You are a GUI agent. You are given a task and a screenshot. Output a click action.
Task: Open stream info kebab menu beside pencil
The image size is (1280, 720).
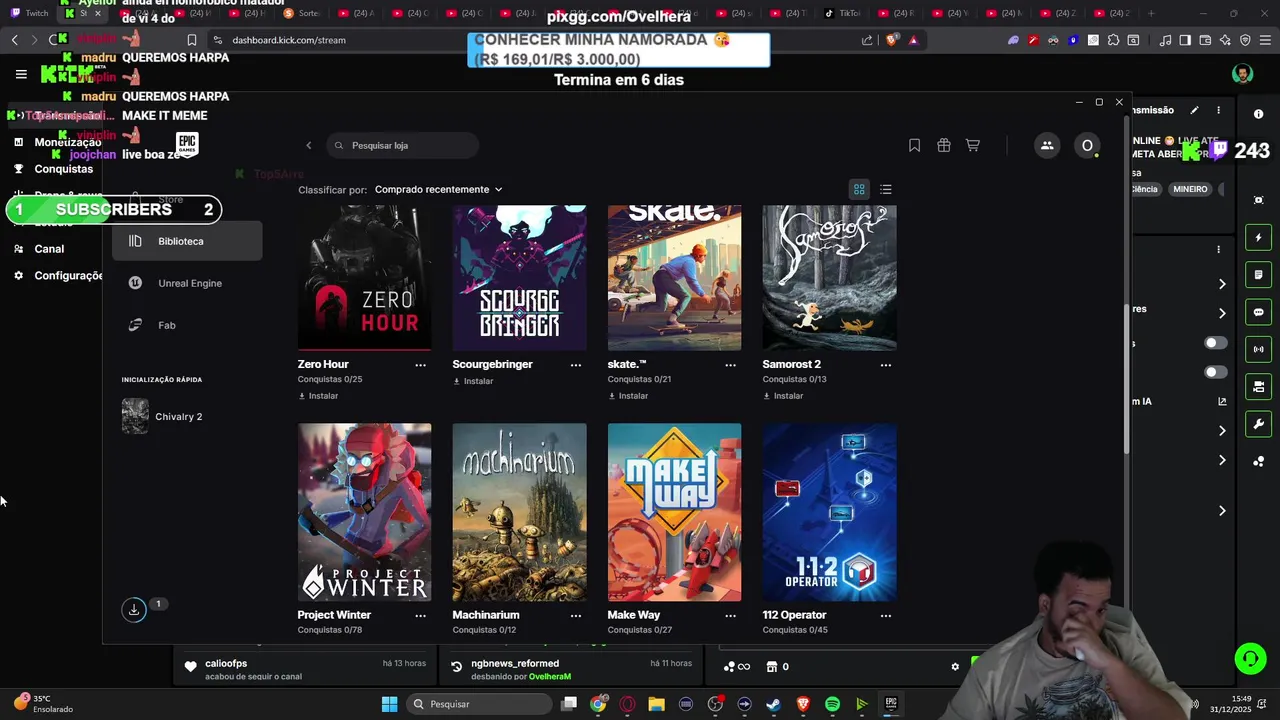click(x=1218, y=110)
